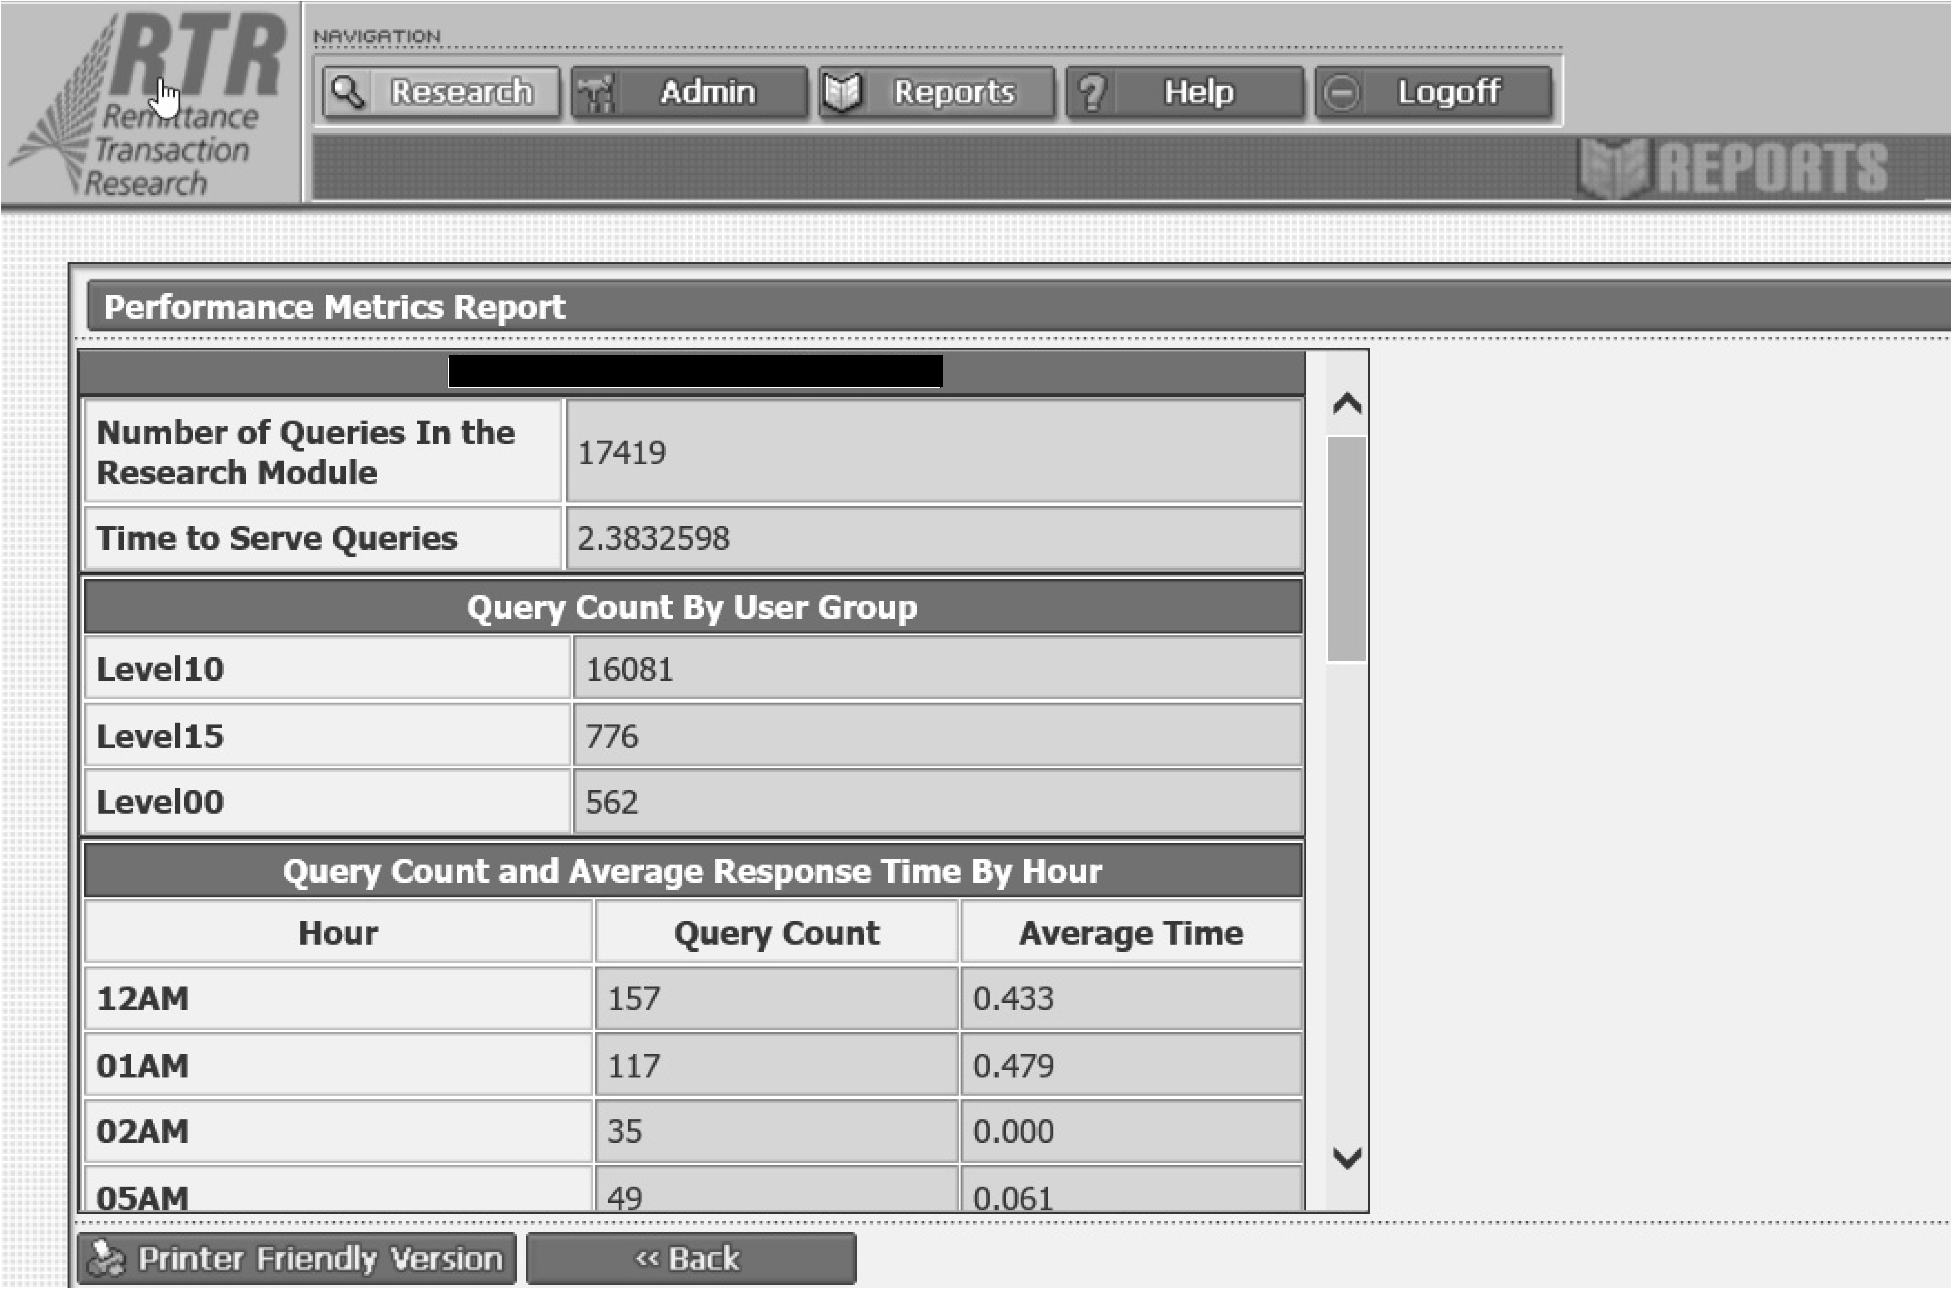Click the Help question mark icon
This screenshot has width=1952, height=1289.
pos(1092,93)
